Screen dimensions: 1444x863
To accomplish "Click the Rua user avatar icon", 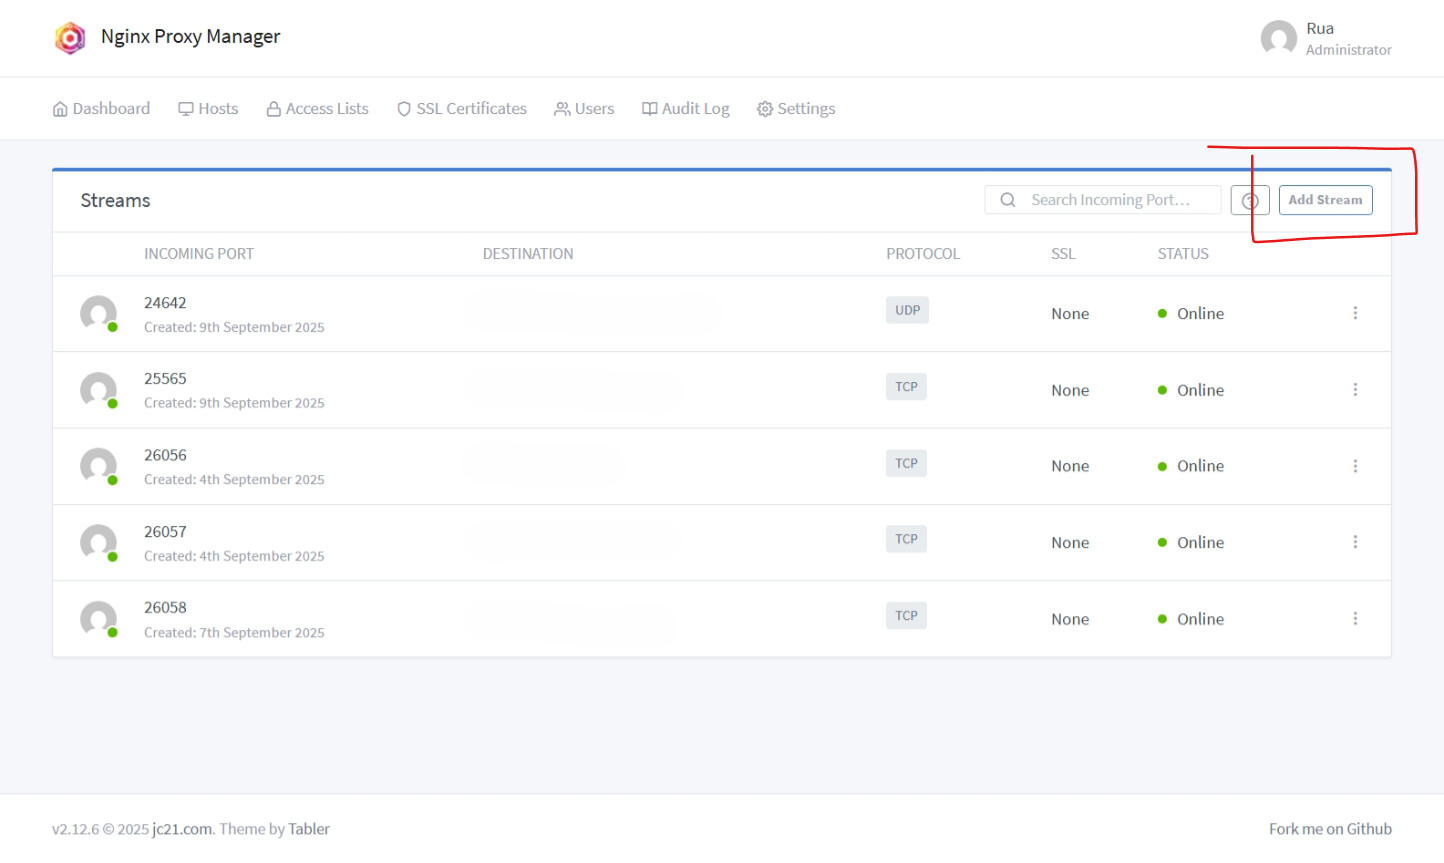I will coord(1278,39).
